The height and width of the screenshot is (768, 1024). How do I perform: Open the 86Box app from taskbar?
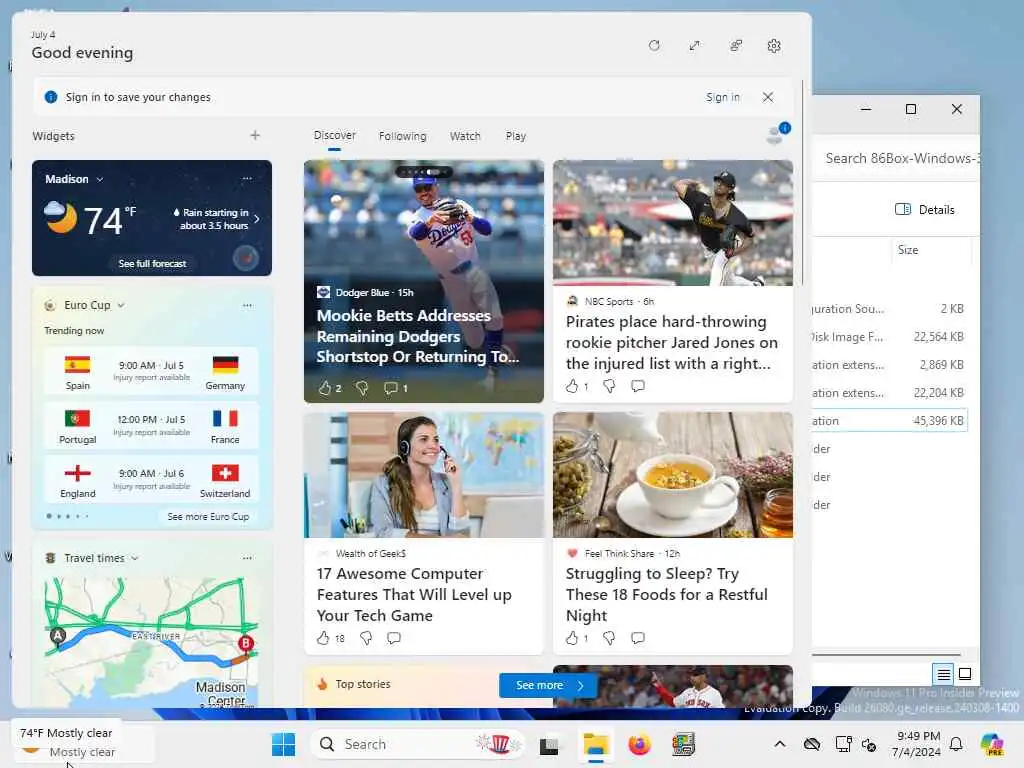[683, 744]
